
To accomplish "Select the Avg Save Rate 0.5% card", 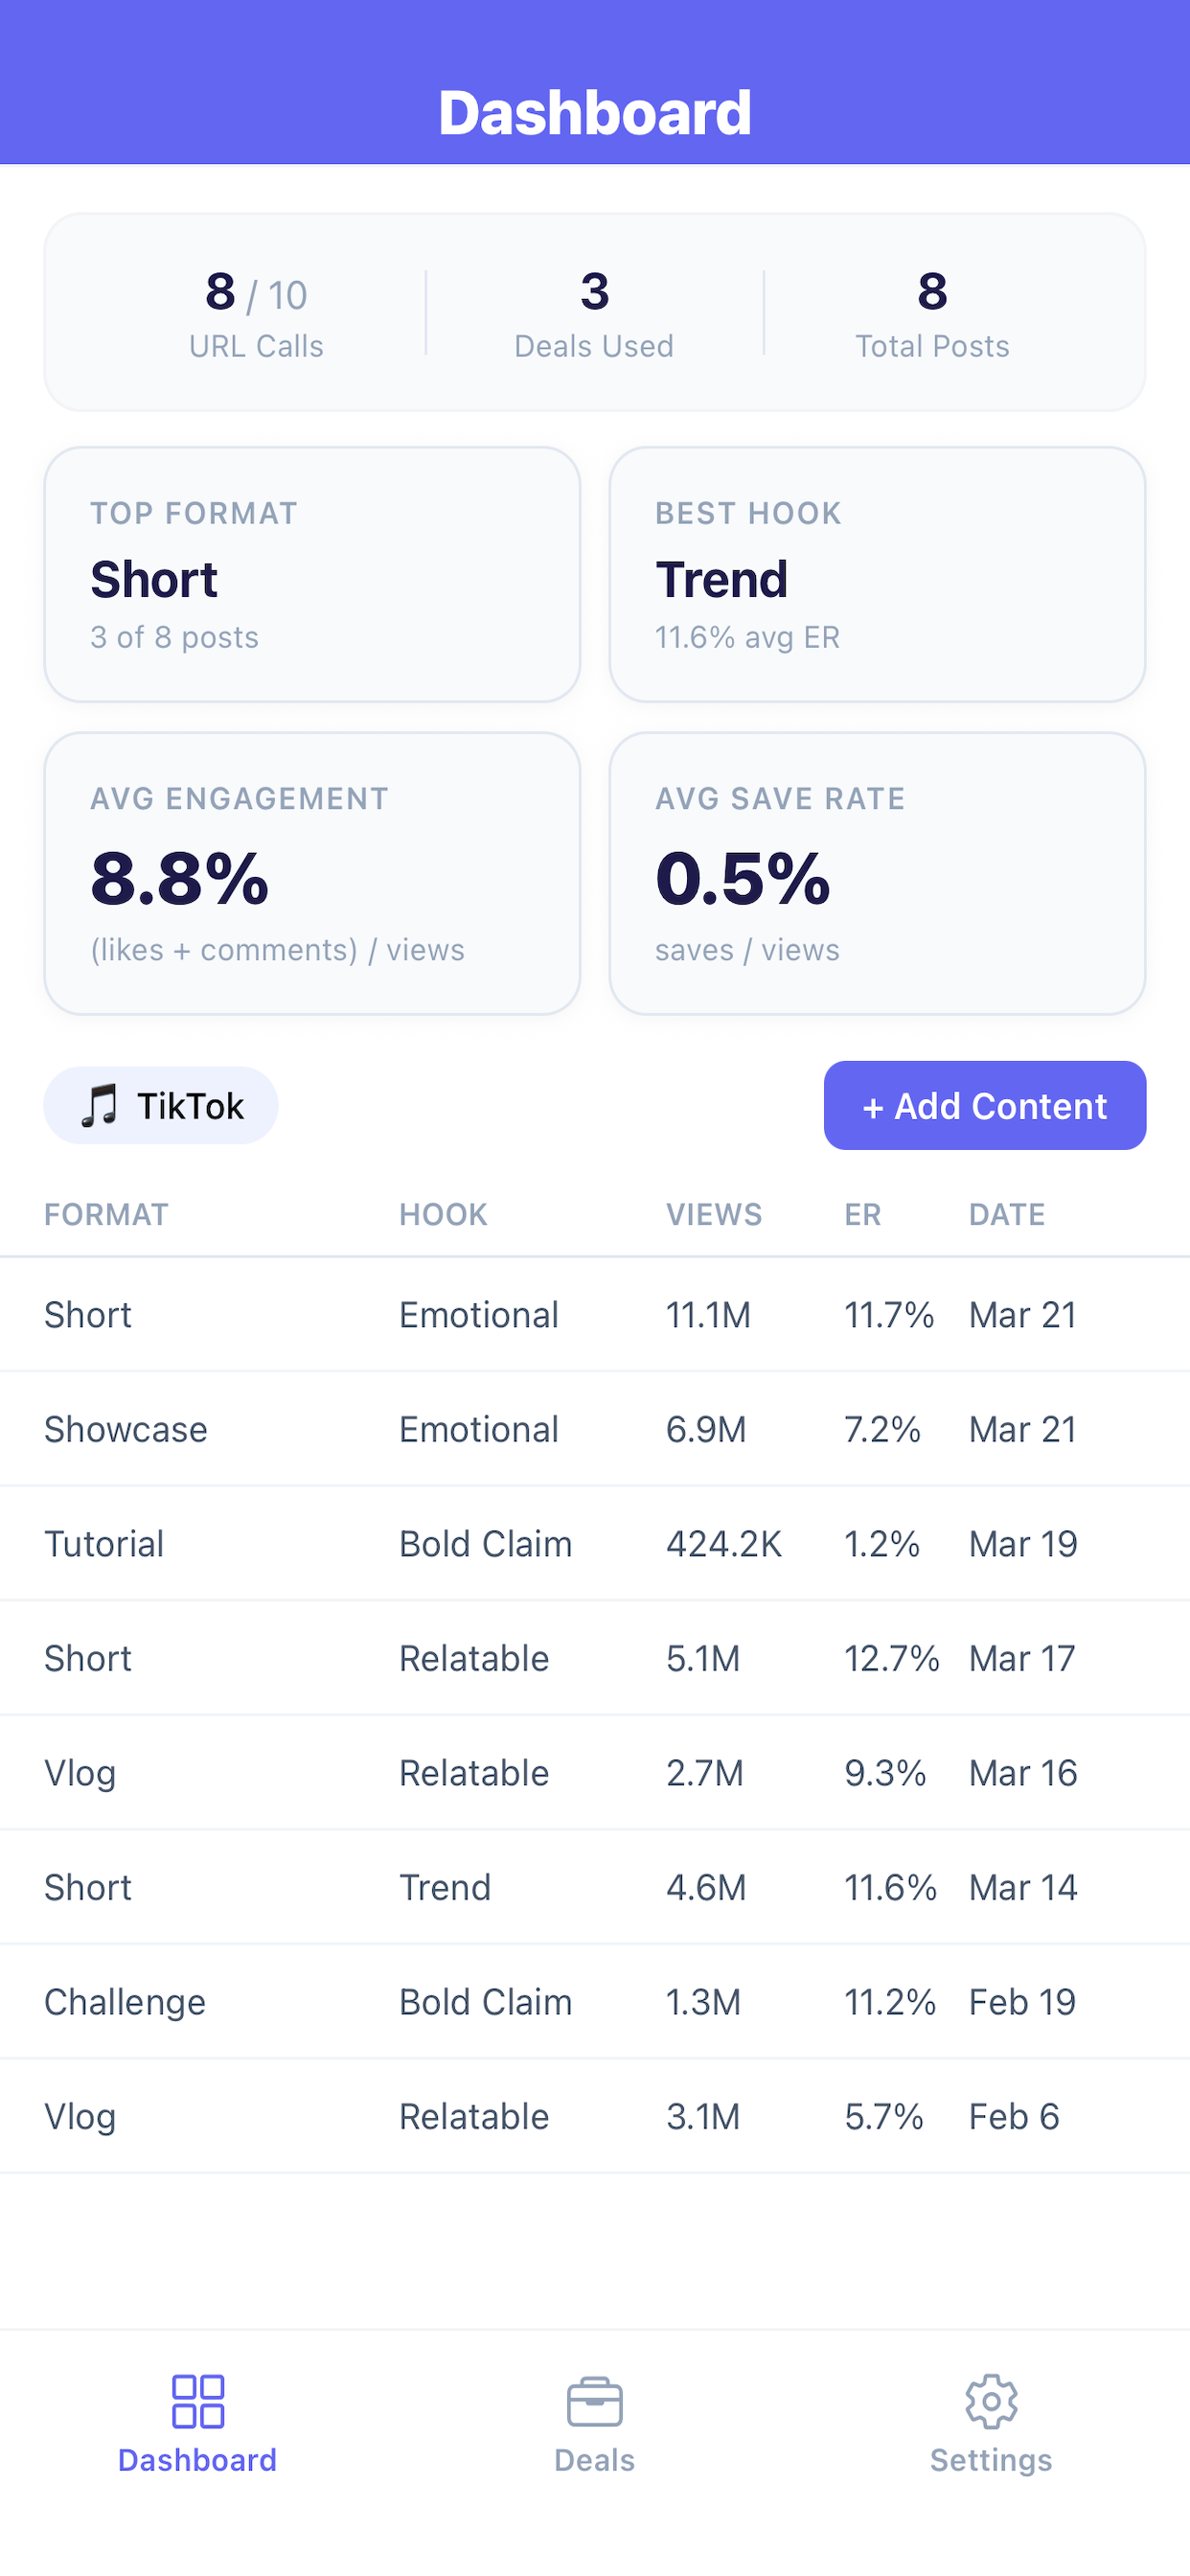I will tap(877, 874).
